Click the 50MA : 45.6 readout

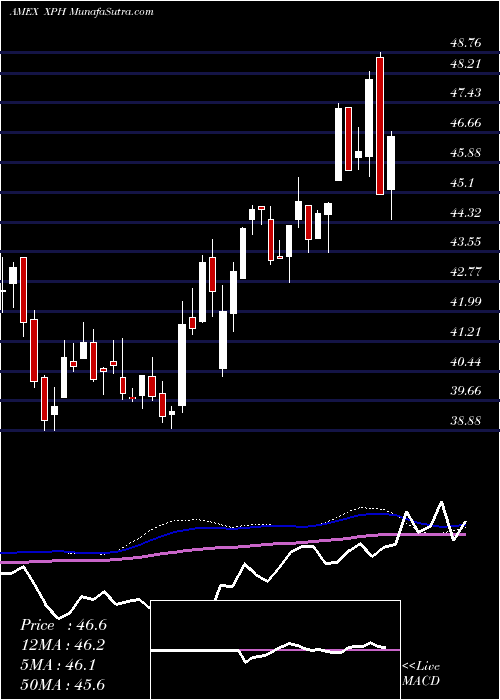click(x=63, y=684)
